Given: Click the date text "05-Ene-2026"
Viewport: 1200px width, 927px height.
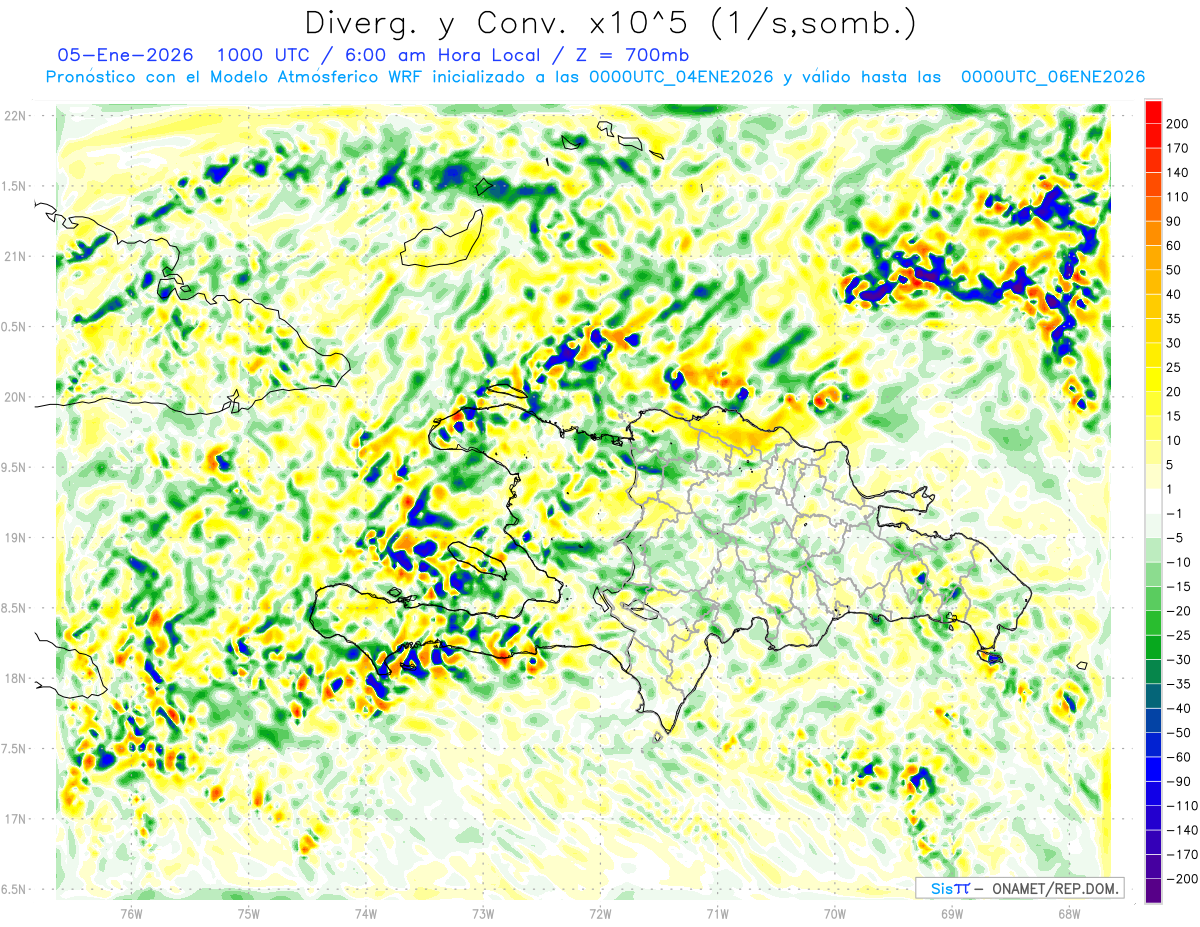Looking at the screenshot, I should tap(126, 55).
